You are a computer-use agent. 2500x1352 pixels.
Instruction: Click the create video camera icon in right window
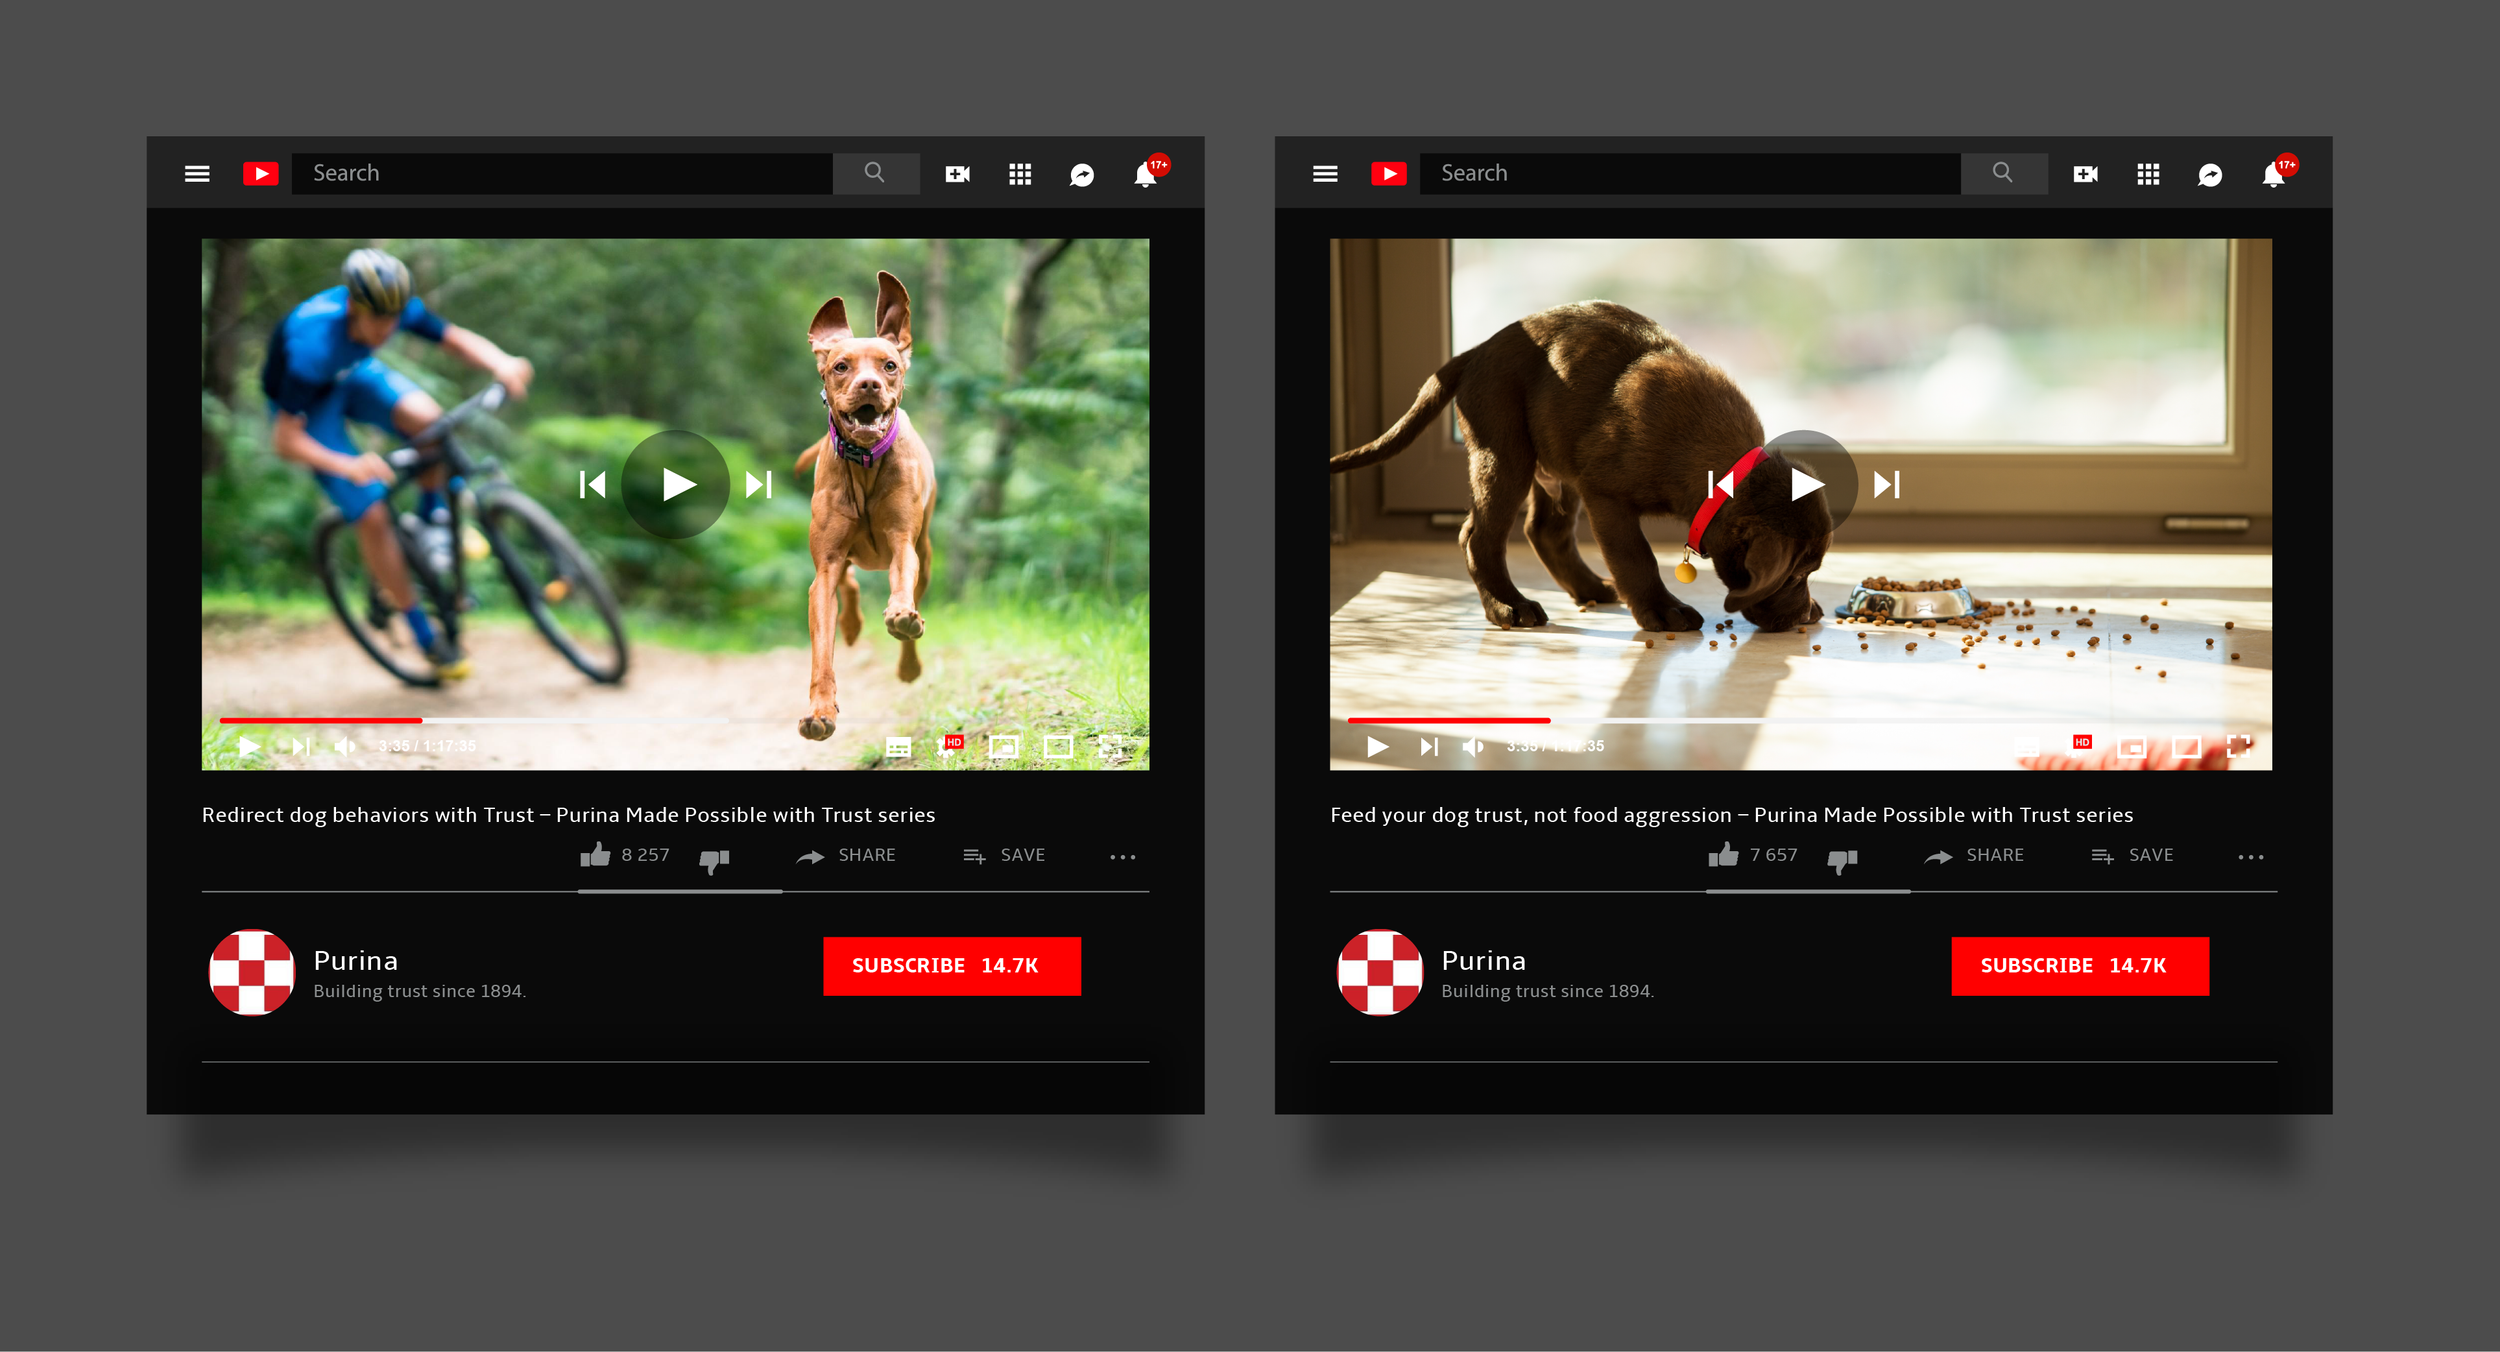(2085, 174)
